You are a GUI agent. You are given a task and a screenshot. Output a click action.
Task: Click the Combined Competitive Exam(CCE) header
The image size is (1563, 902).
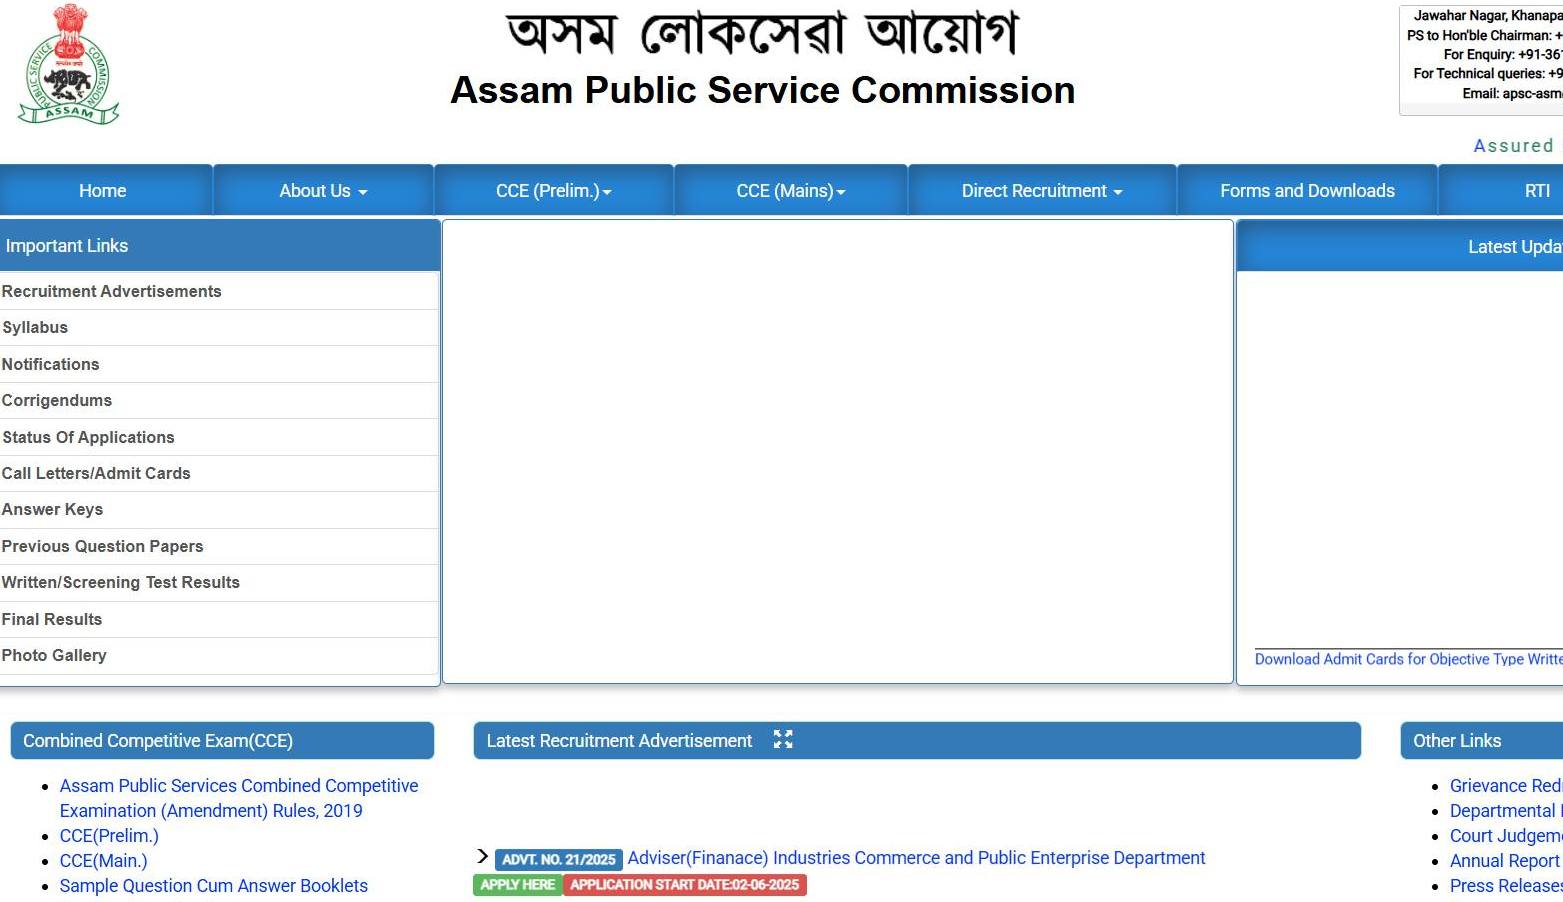(x=222, y=741)
